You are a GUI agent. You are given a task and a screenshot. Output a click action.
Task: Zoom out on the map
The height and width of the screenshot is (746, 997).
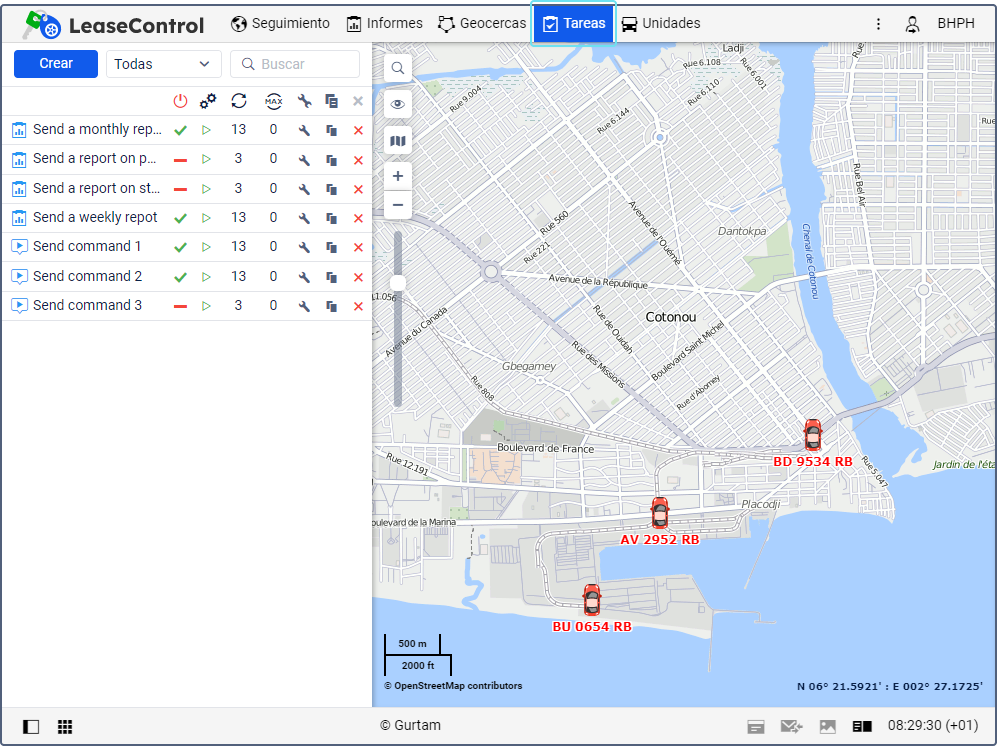pos(398,205)
